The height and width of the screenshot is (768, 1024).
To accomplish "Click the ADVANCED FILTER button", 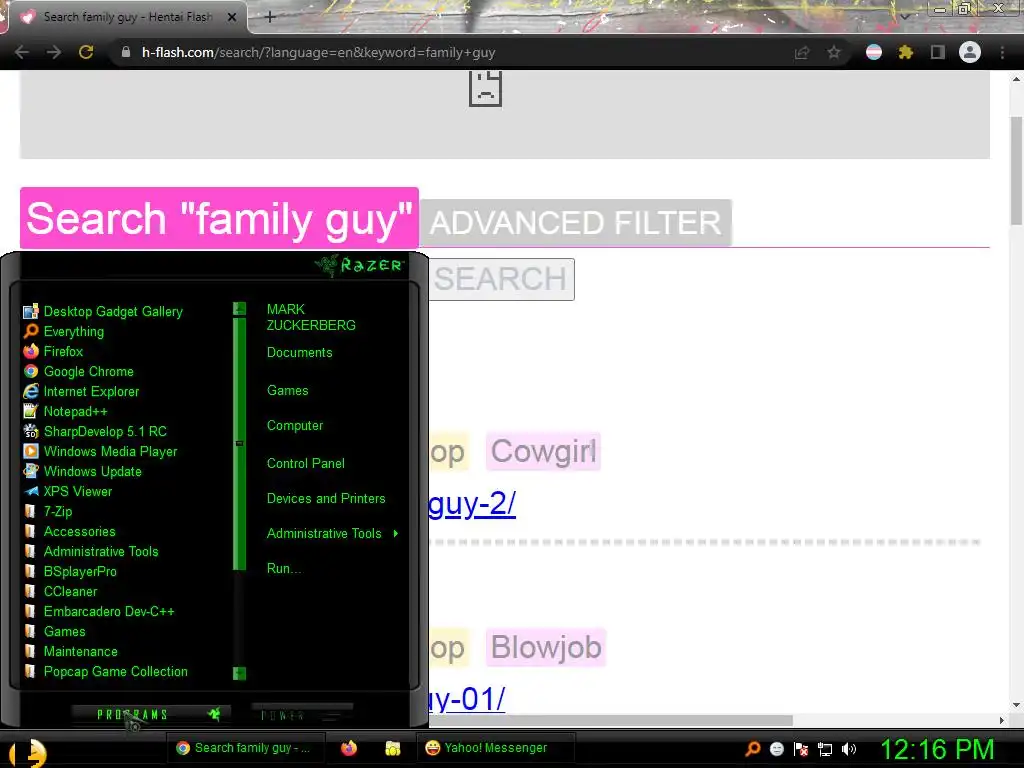I will point(575,223).
